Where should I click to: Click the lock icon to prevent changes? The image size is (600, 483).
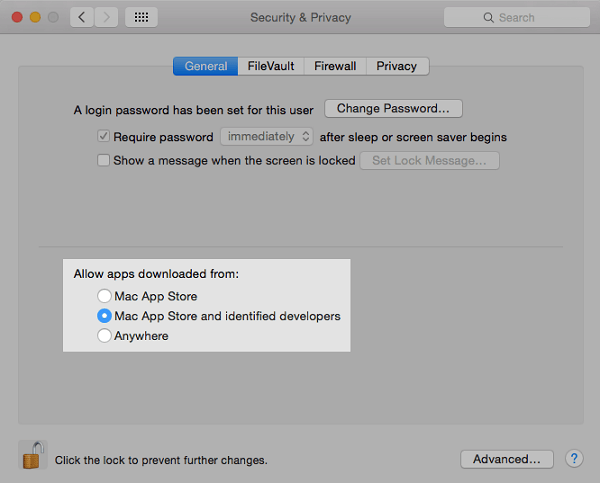33,455
